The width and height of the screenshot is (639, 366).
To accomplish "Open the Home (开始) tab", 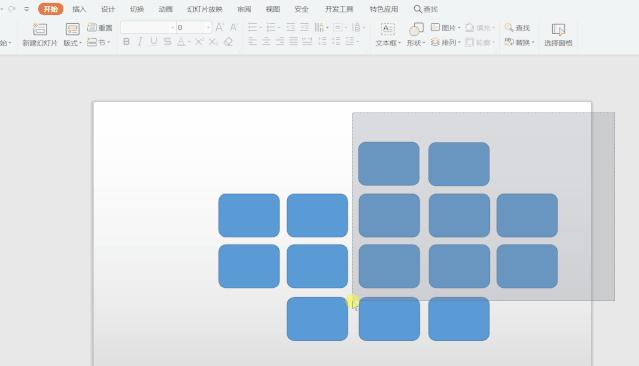I will click(51, 9).
